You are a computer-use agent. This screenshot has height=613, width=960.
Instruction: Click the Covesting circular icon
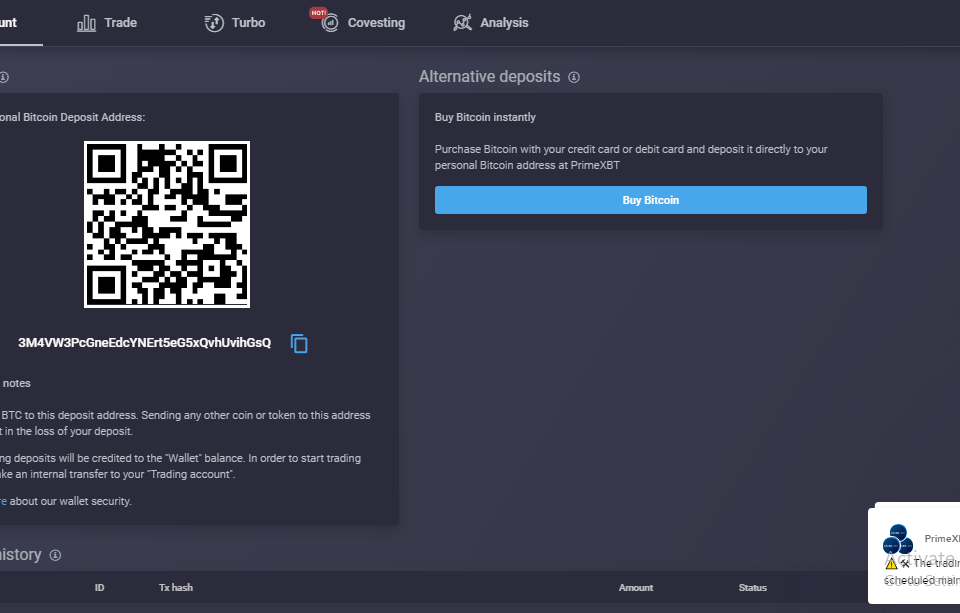tap(330, 24)
